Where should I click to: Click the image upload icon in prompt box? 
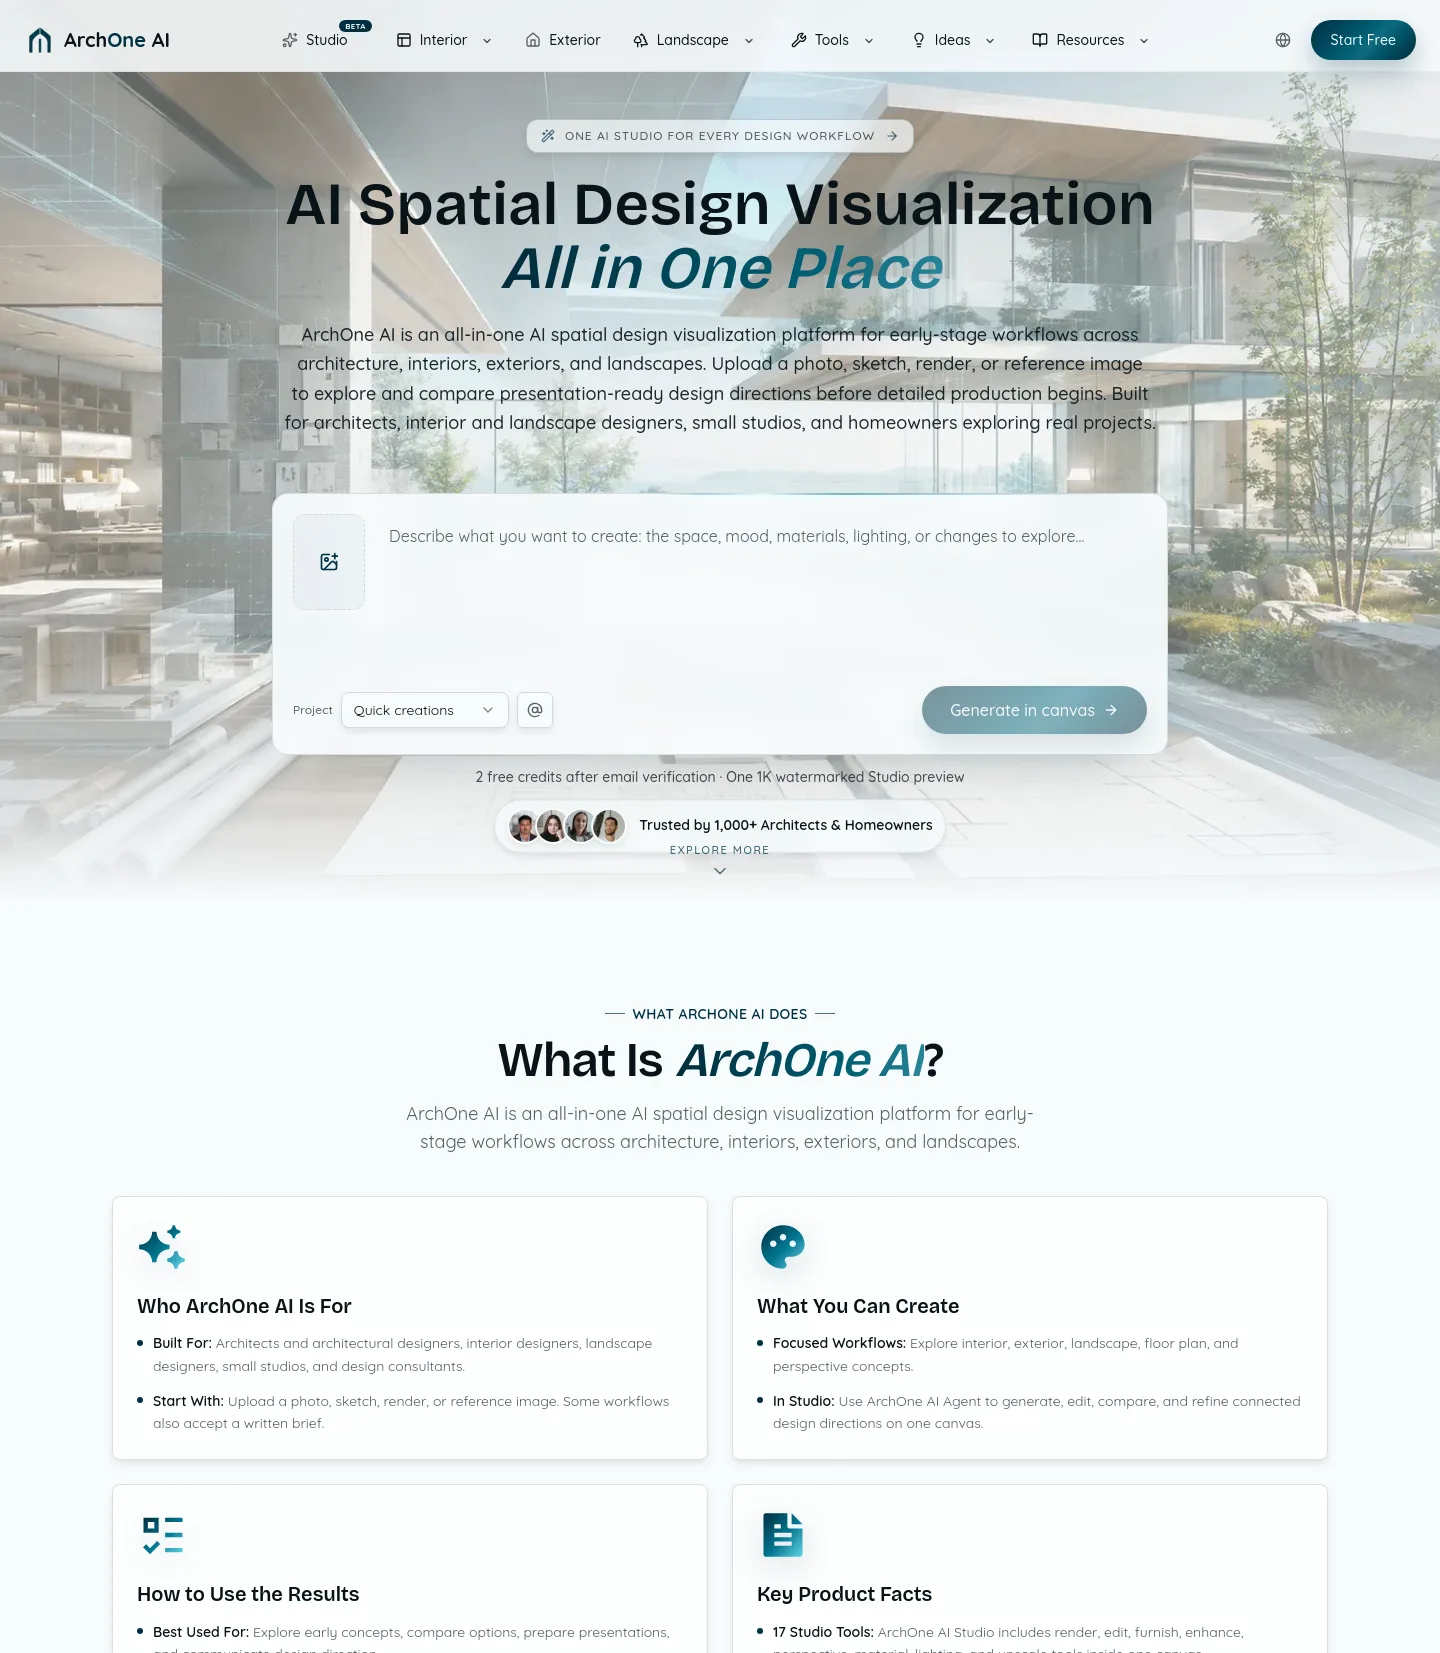(329, 562)
